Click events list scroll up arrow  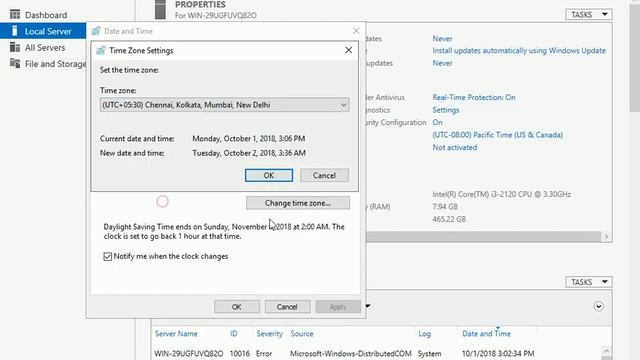(607, 351)
